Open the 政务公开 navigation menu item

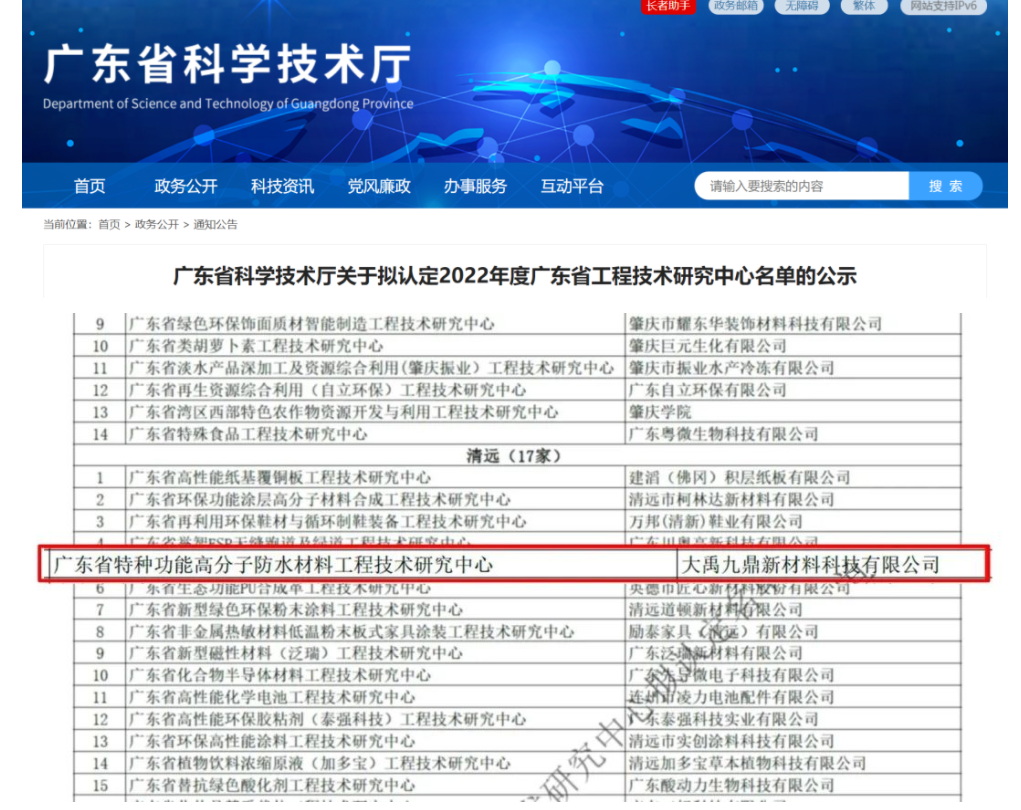tap(186, 186)
